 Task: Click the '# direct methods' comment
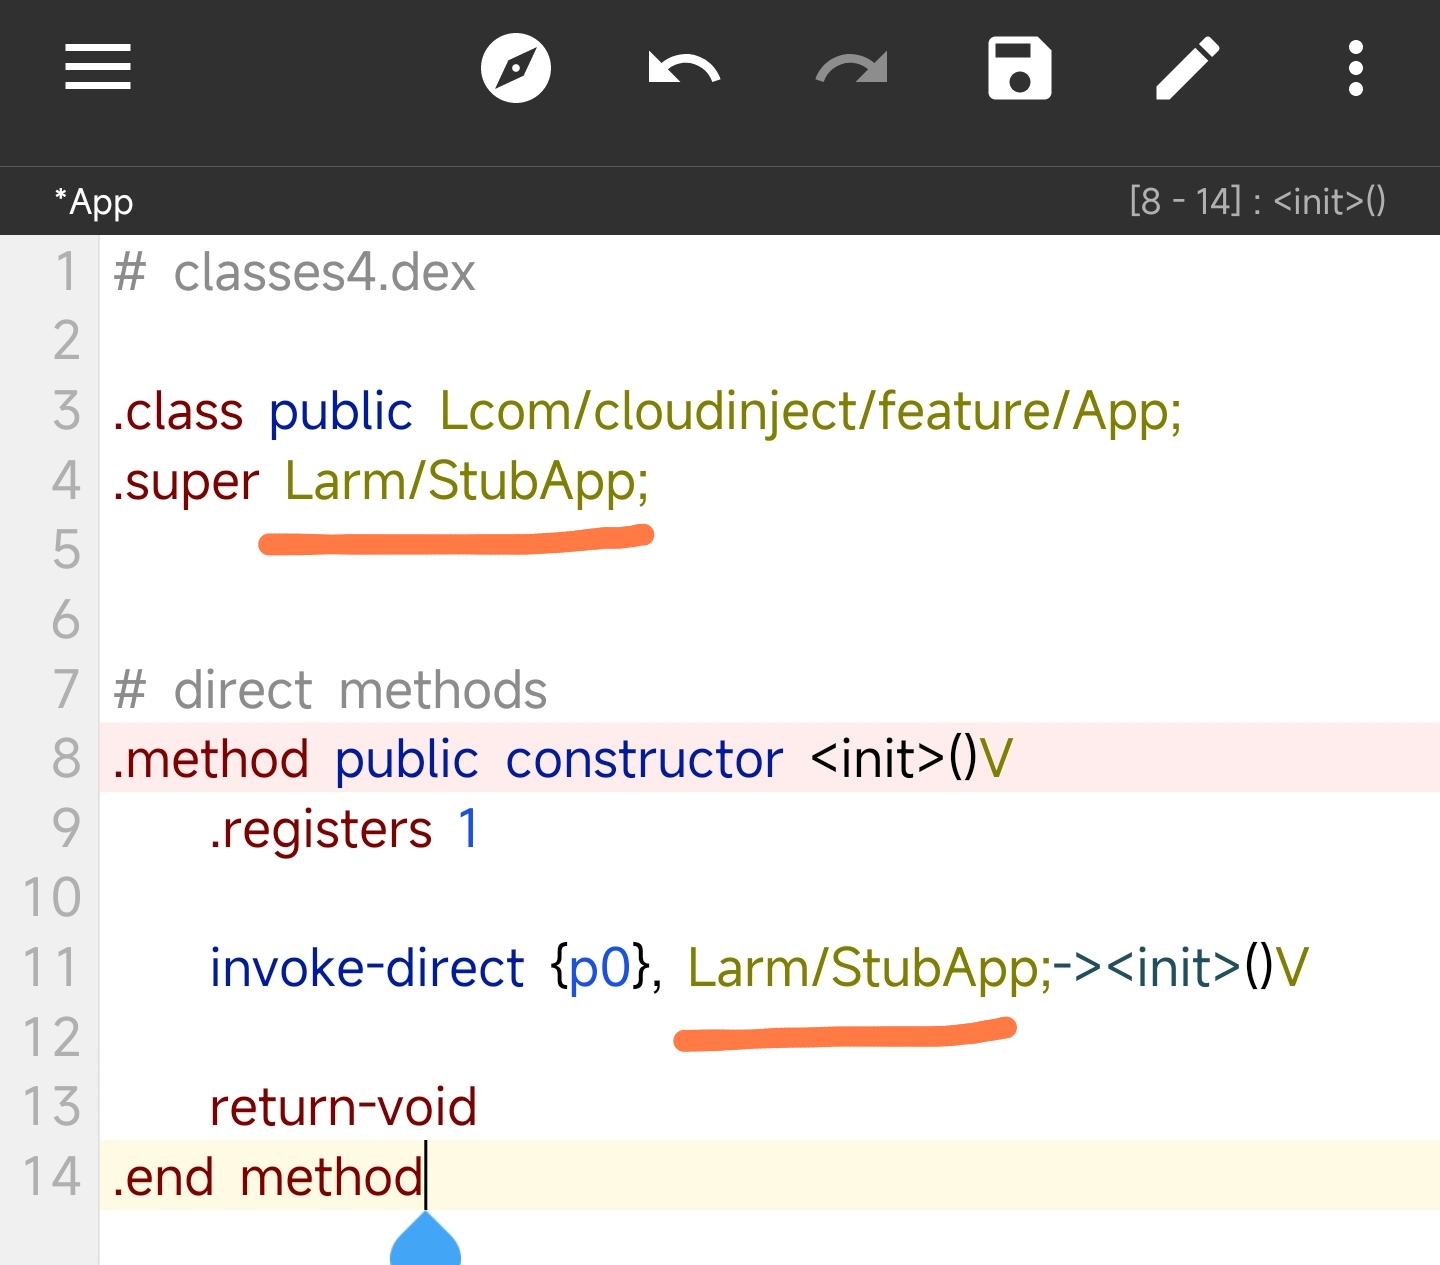(330, 690)
